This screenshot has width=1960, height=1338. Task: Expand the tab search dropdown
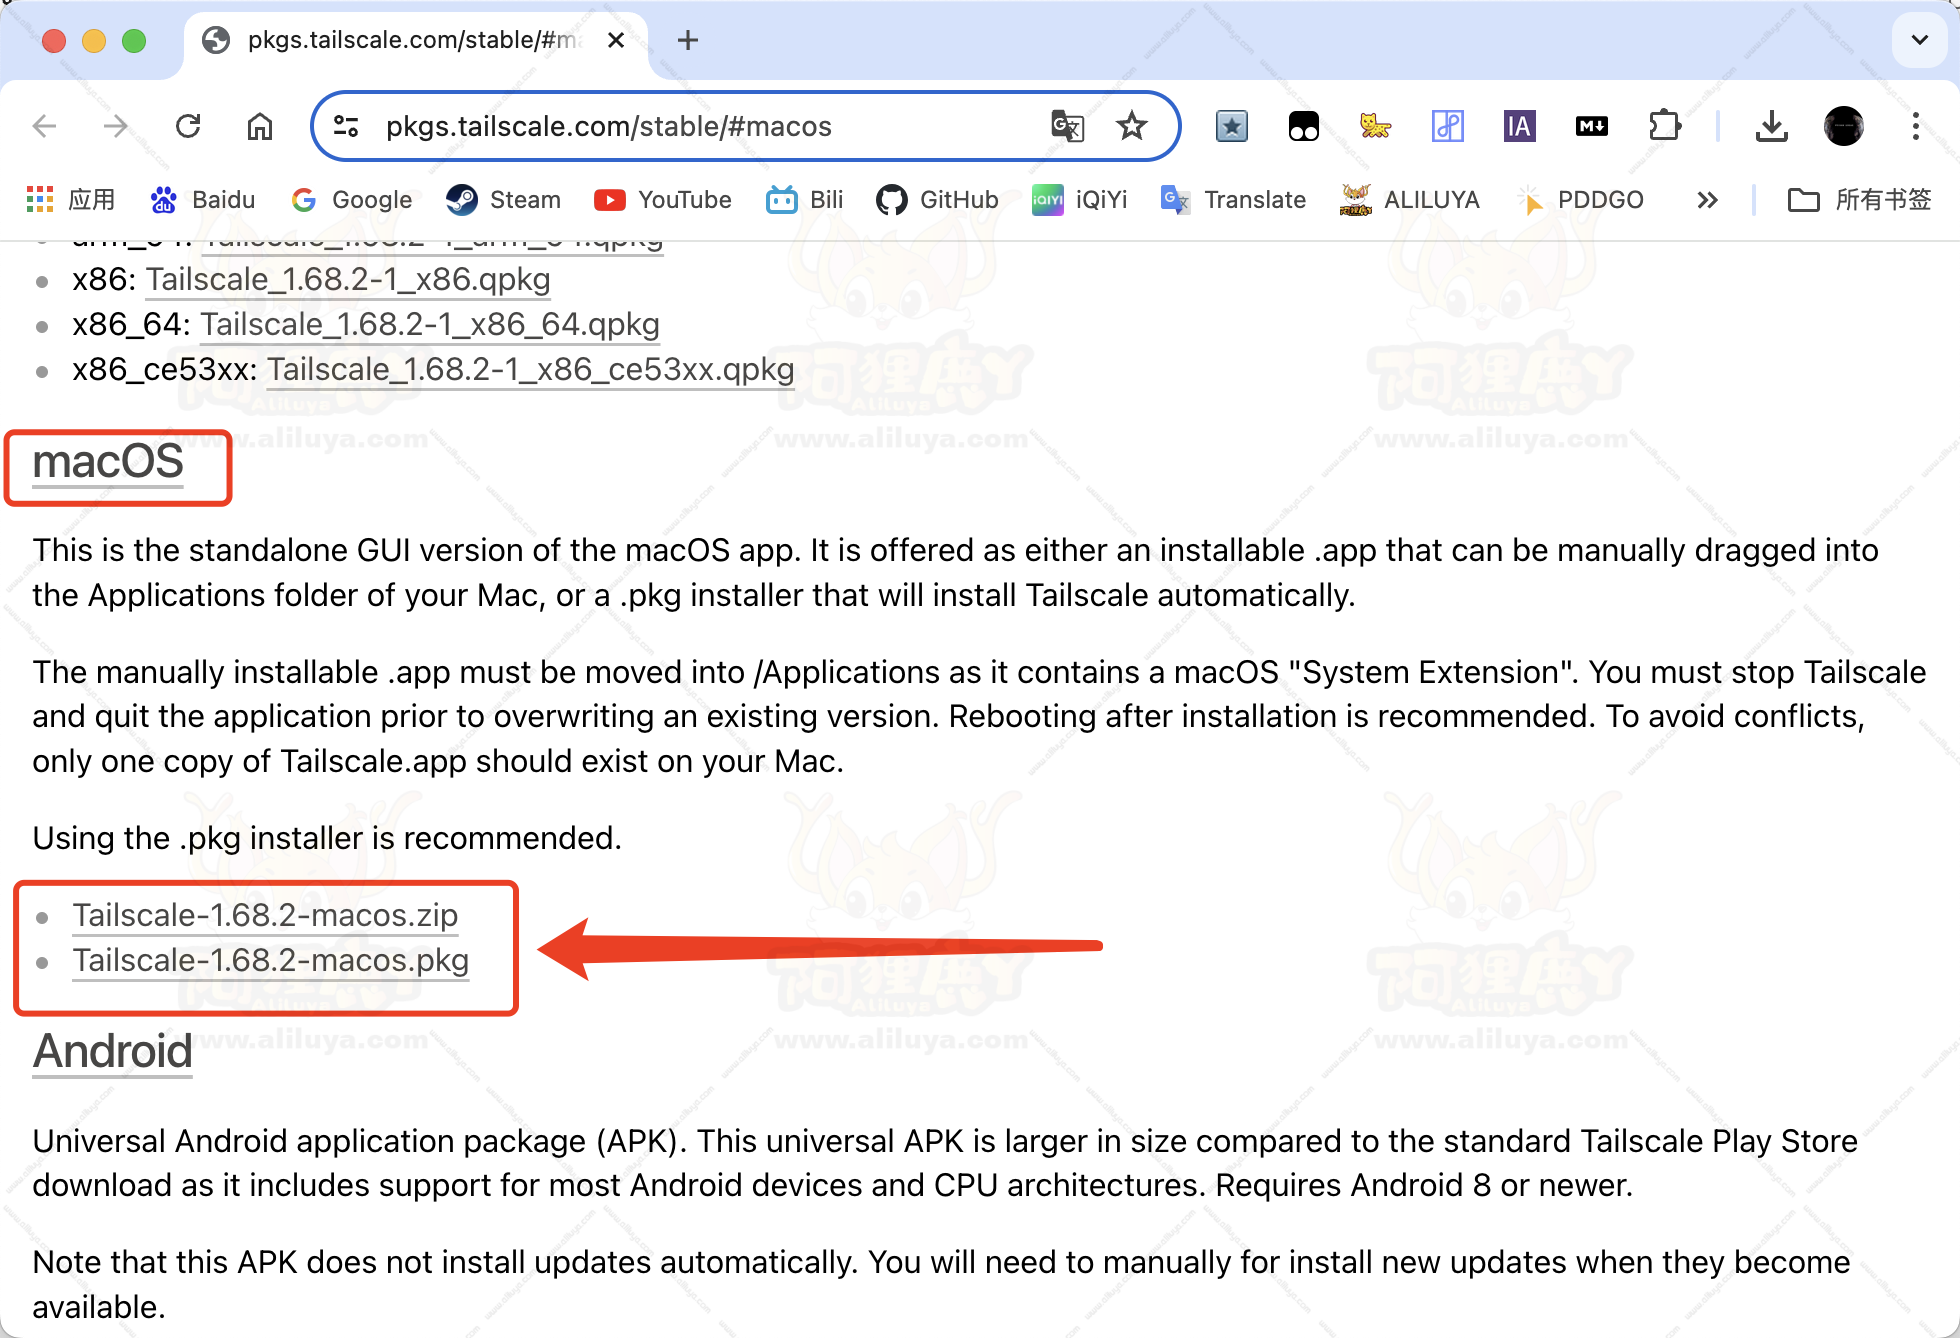pos(1920,40)
